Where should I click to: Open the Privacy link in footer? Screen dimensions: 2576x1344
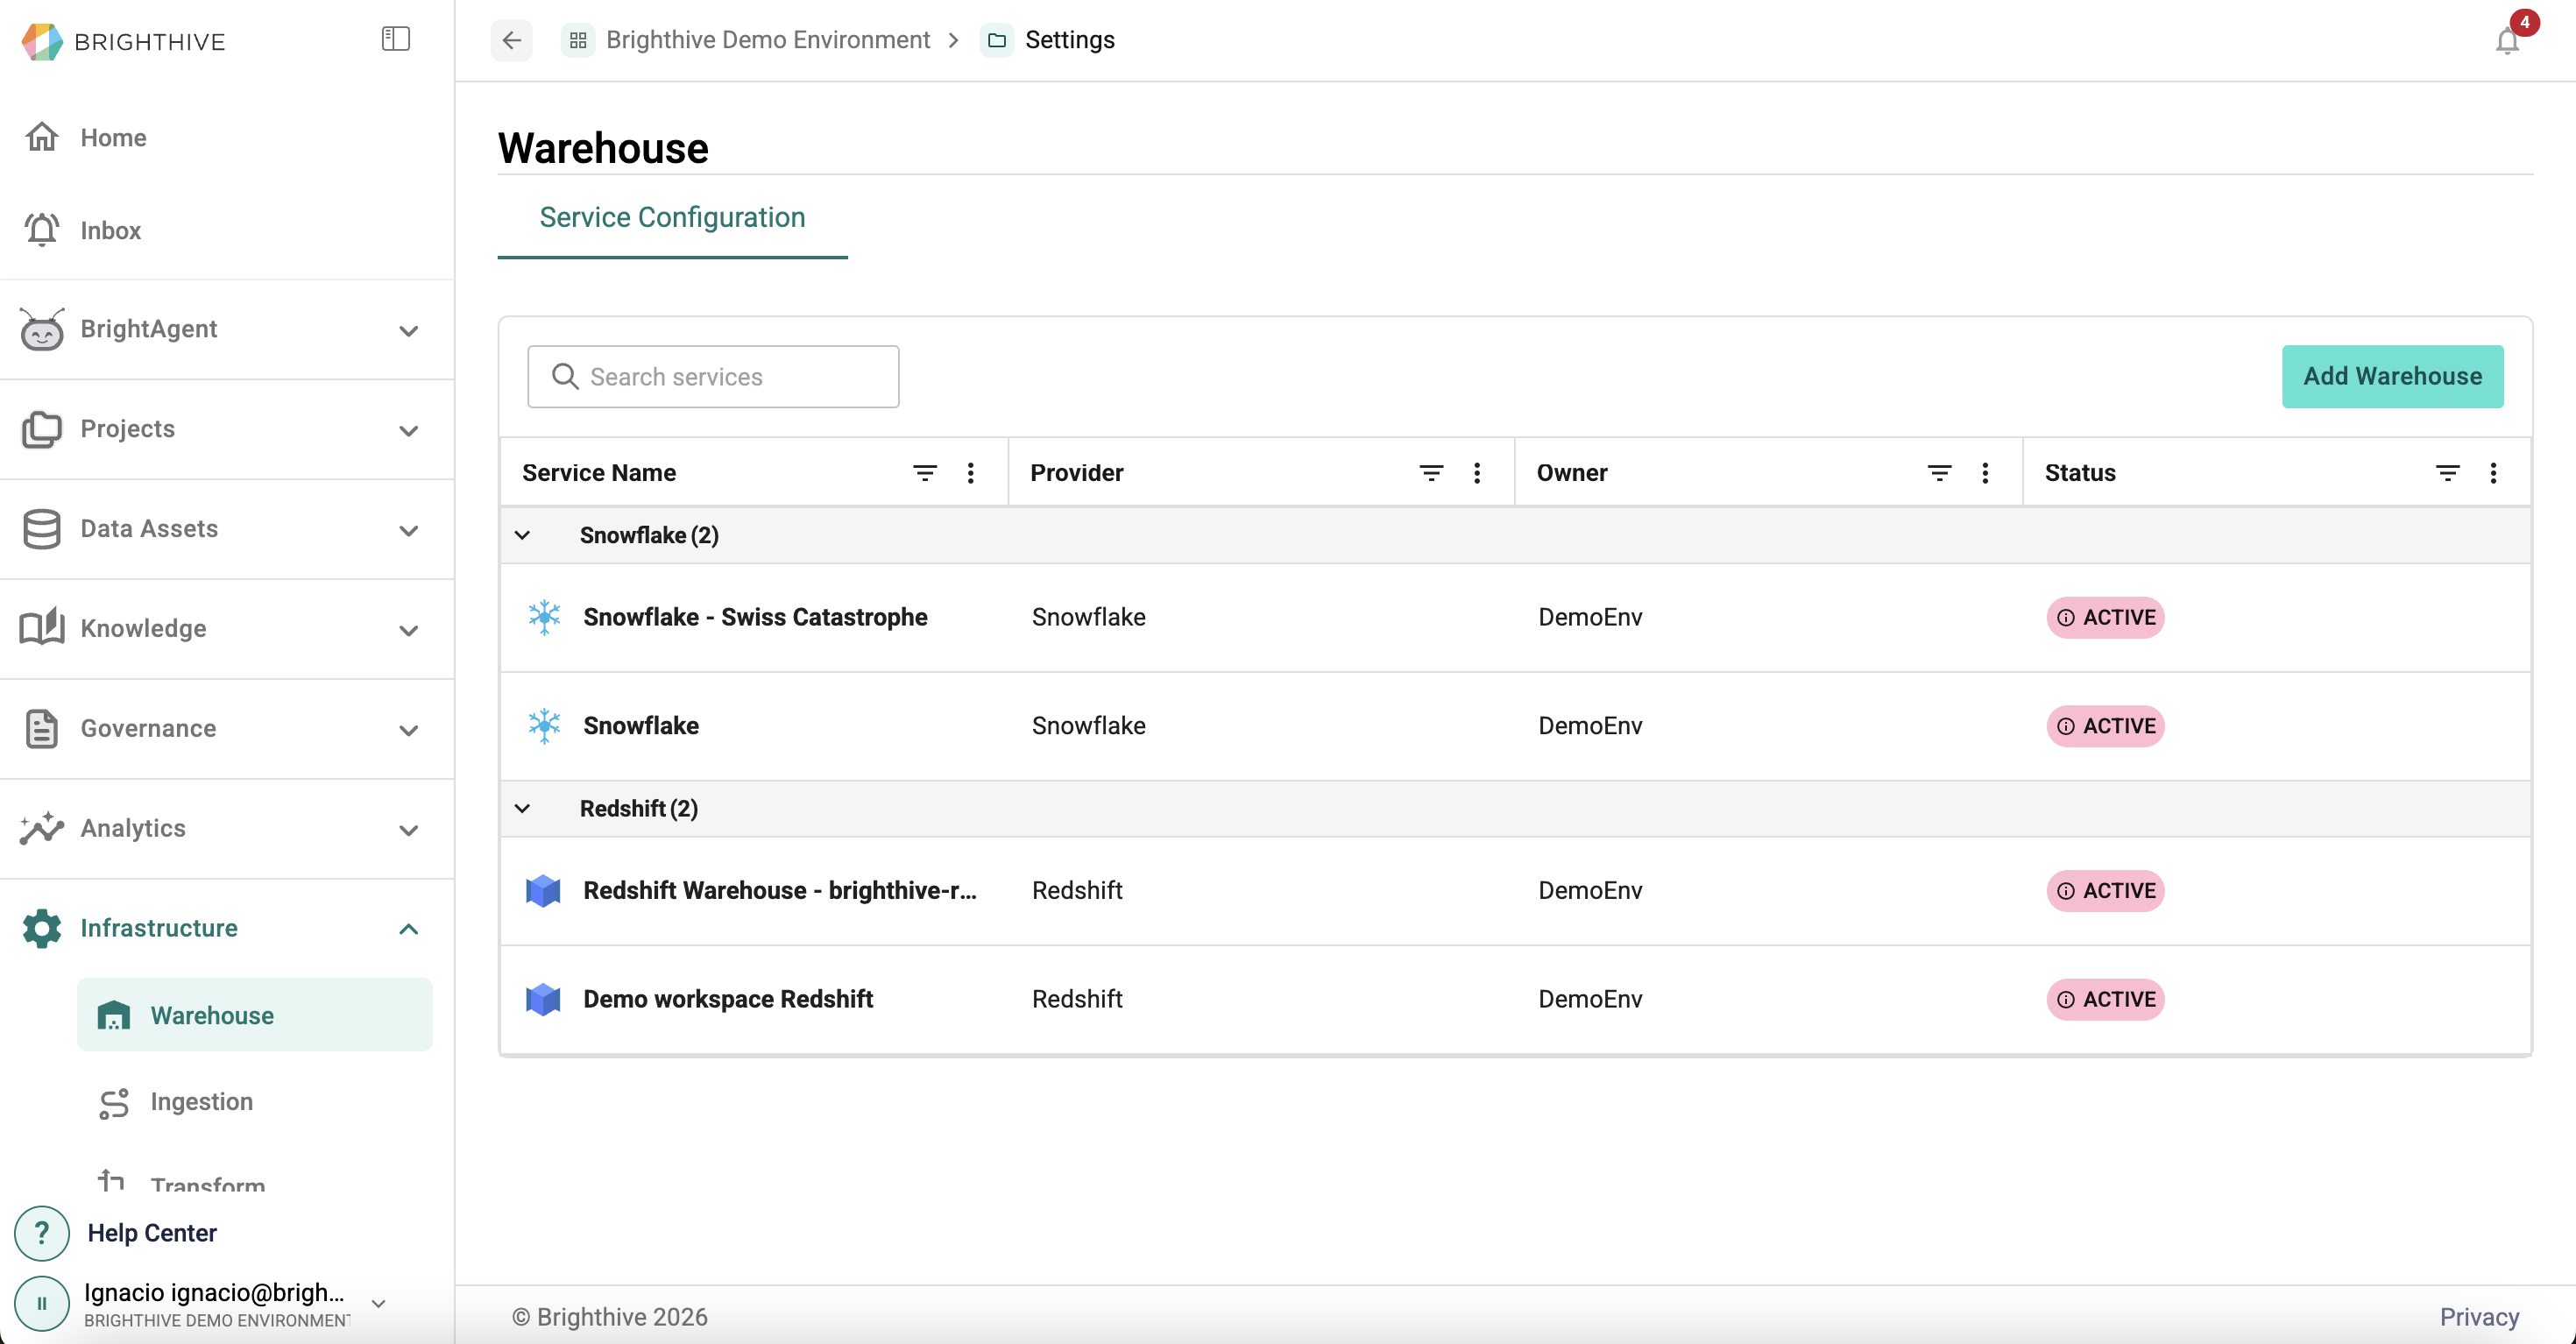point(2479,1317)
